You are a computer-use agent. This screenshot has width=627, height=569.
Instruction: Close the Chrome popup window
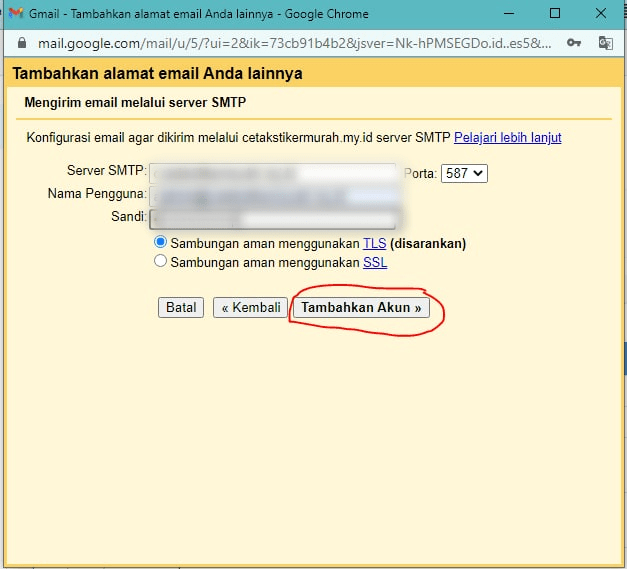[601, 14]
